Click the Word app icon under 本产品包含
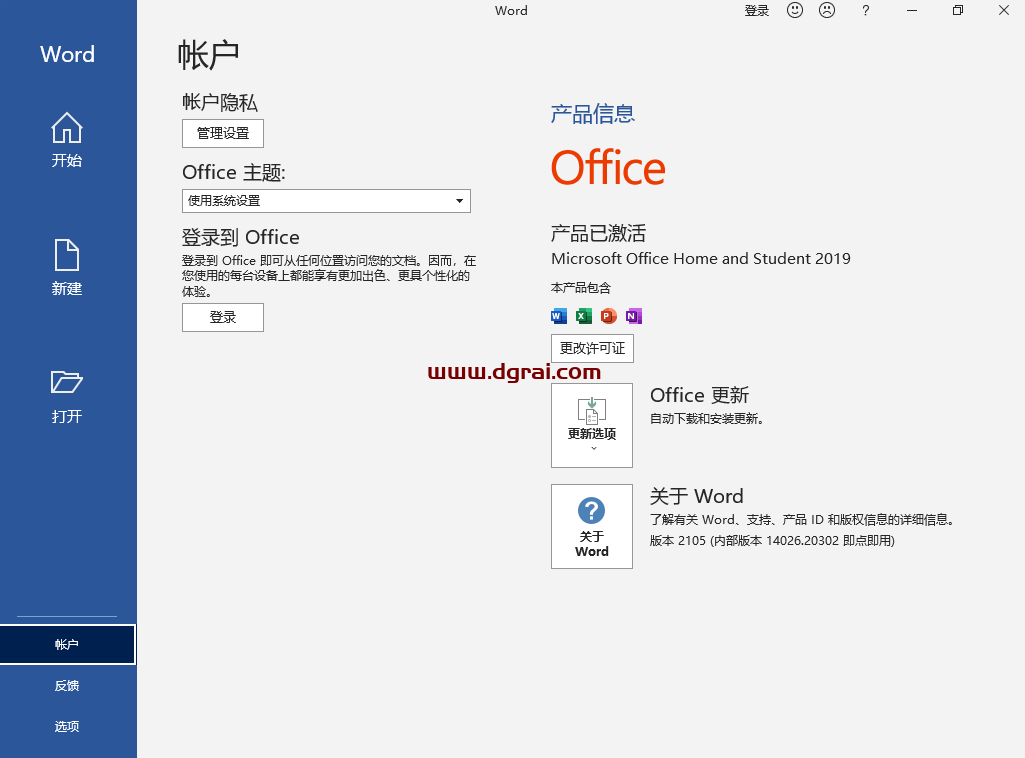This screenshot has width=1025, height=758. point(559,316)
